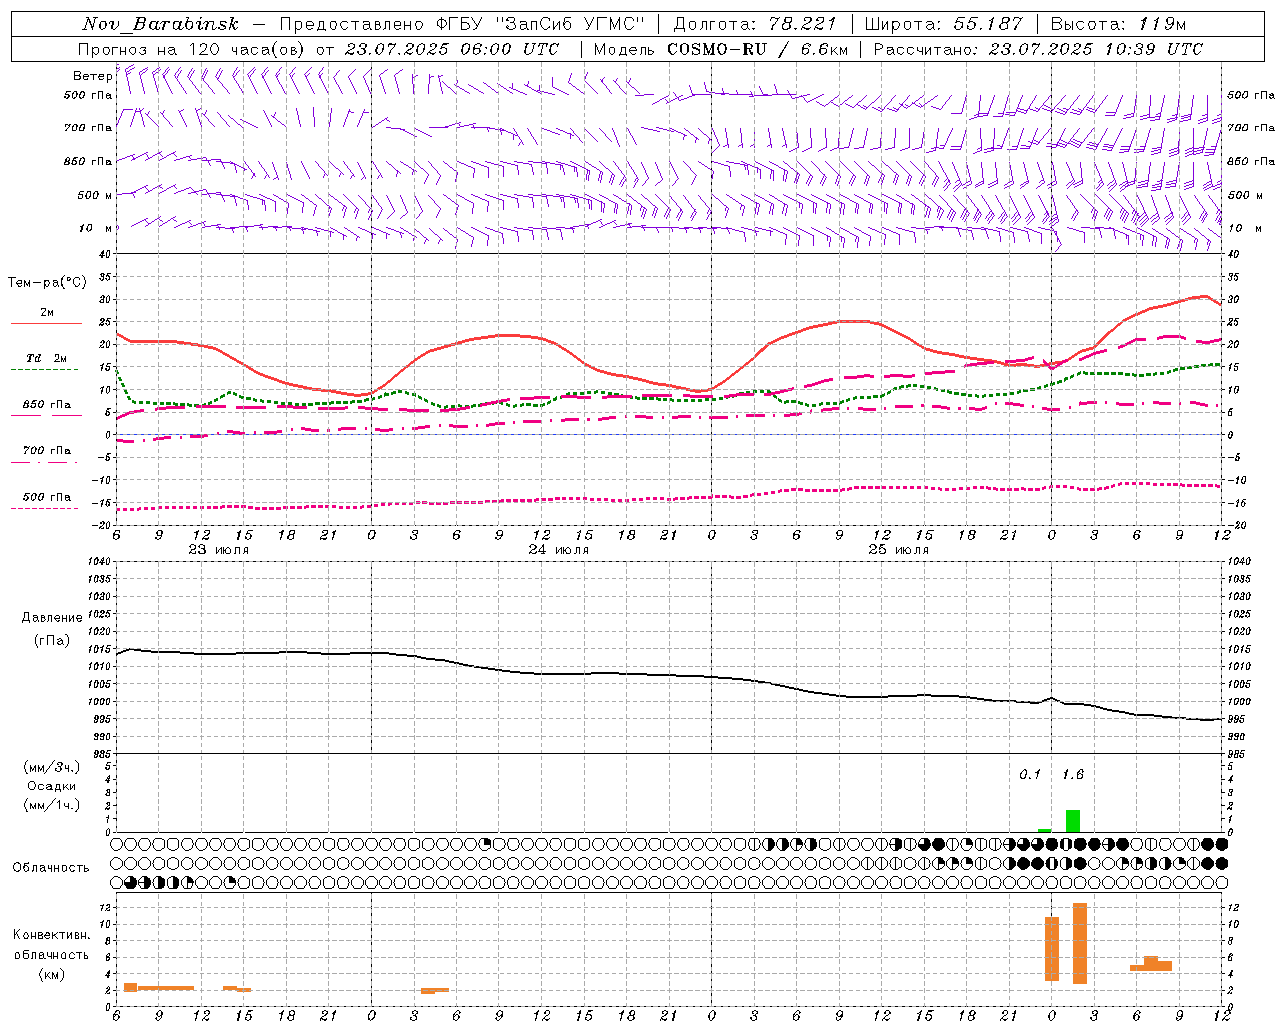Click the precipitation value 1.6

pyautogui.click(x=1073, y=775)
